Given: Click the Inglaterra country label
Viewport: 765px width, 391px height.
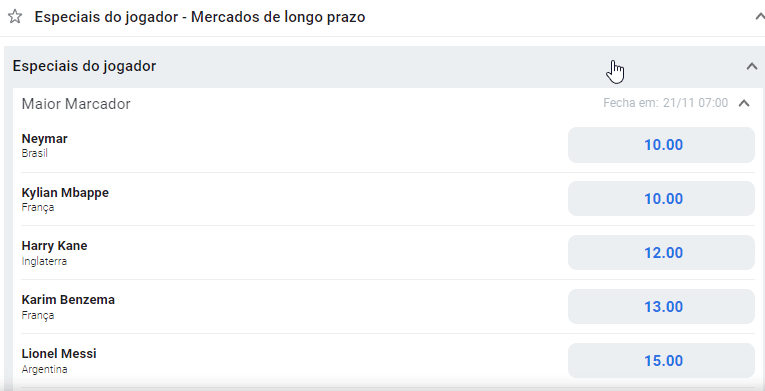Looking at the screenshot, I should point(44,261).
